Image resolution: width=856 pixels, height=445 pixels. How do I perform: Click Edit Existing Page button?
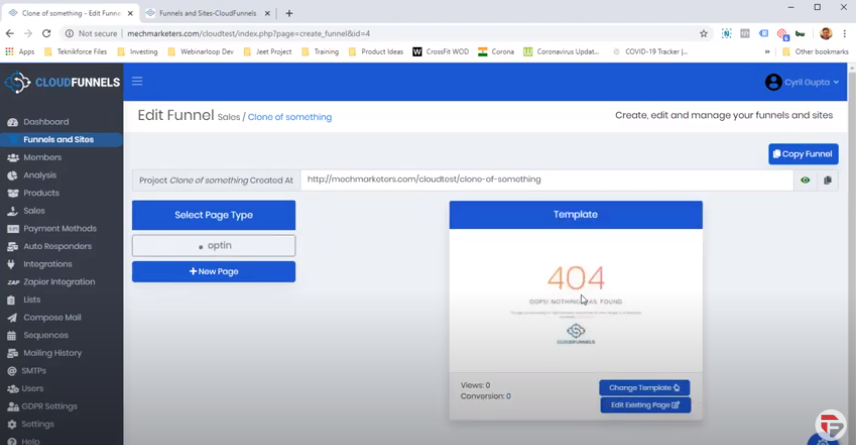[645, 405]
